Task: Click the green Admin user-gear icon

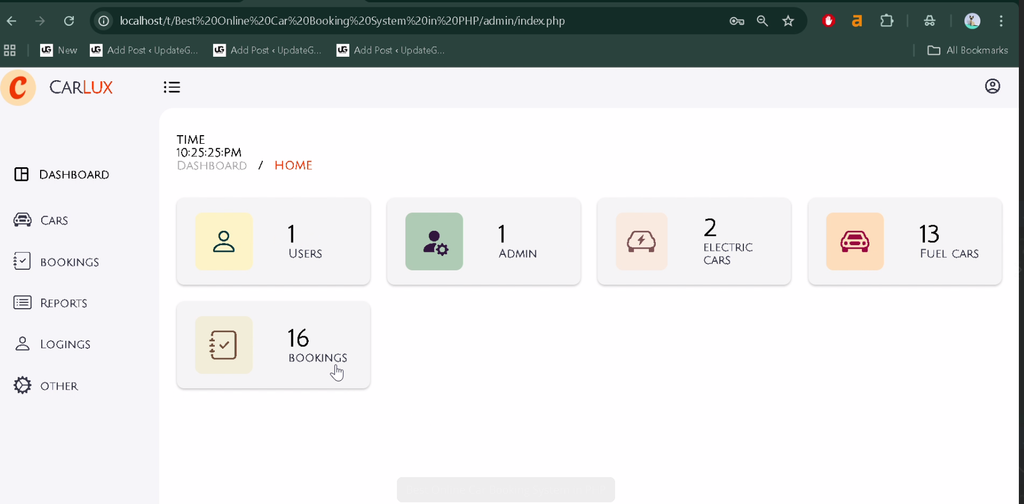Action: [434, 242]
